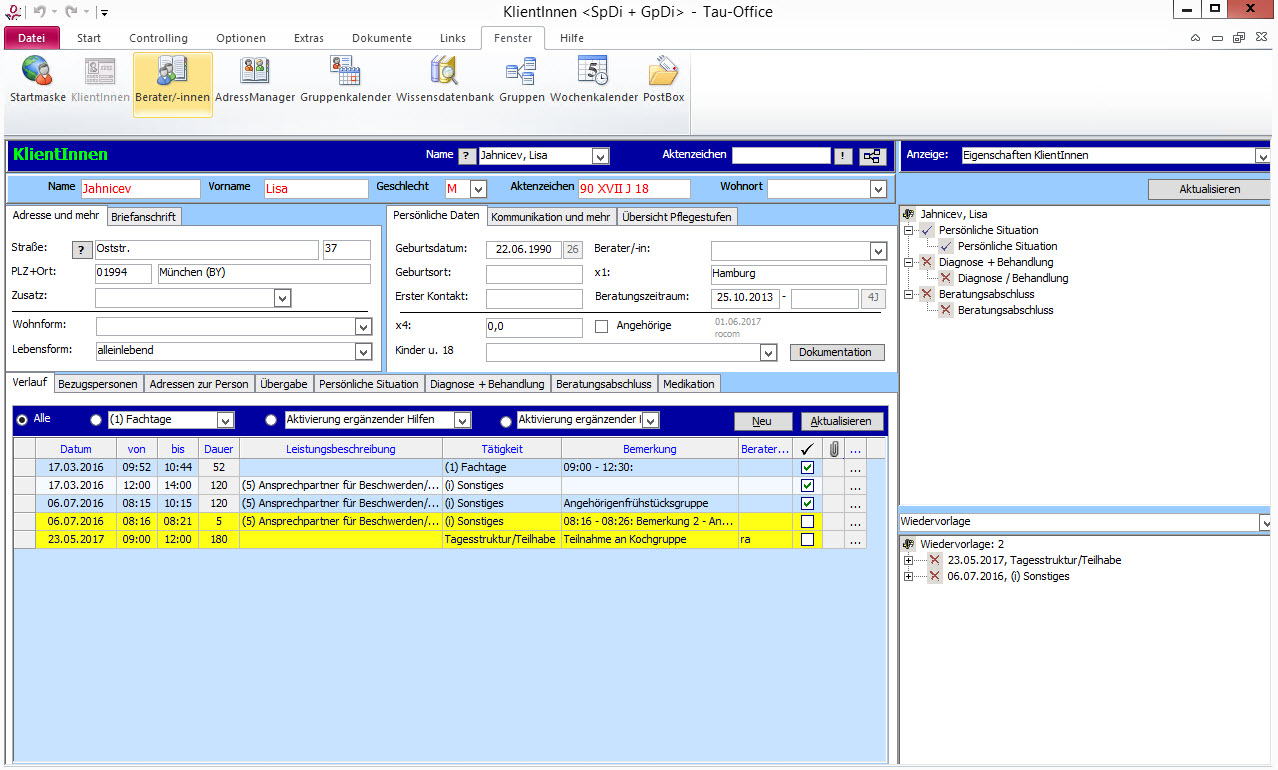
Task: Click the Berater/-innen ribbon icon
Action: click(173, 80)
